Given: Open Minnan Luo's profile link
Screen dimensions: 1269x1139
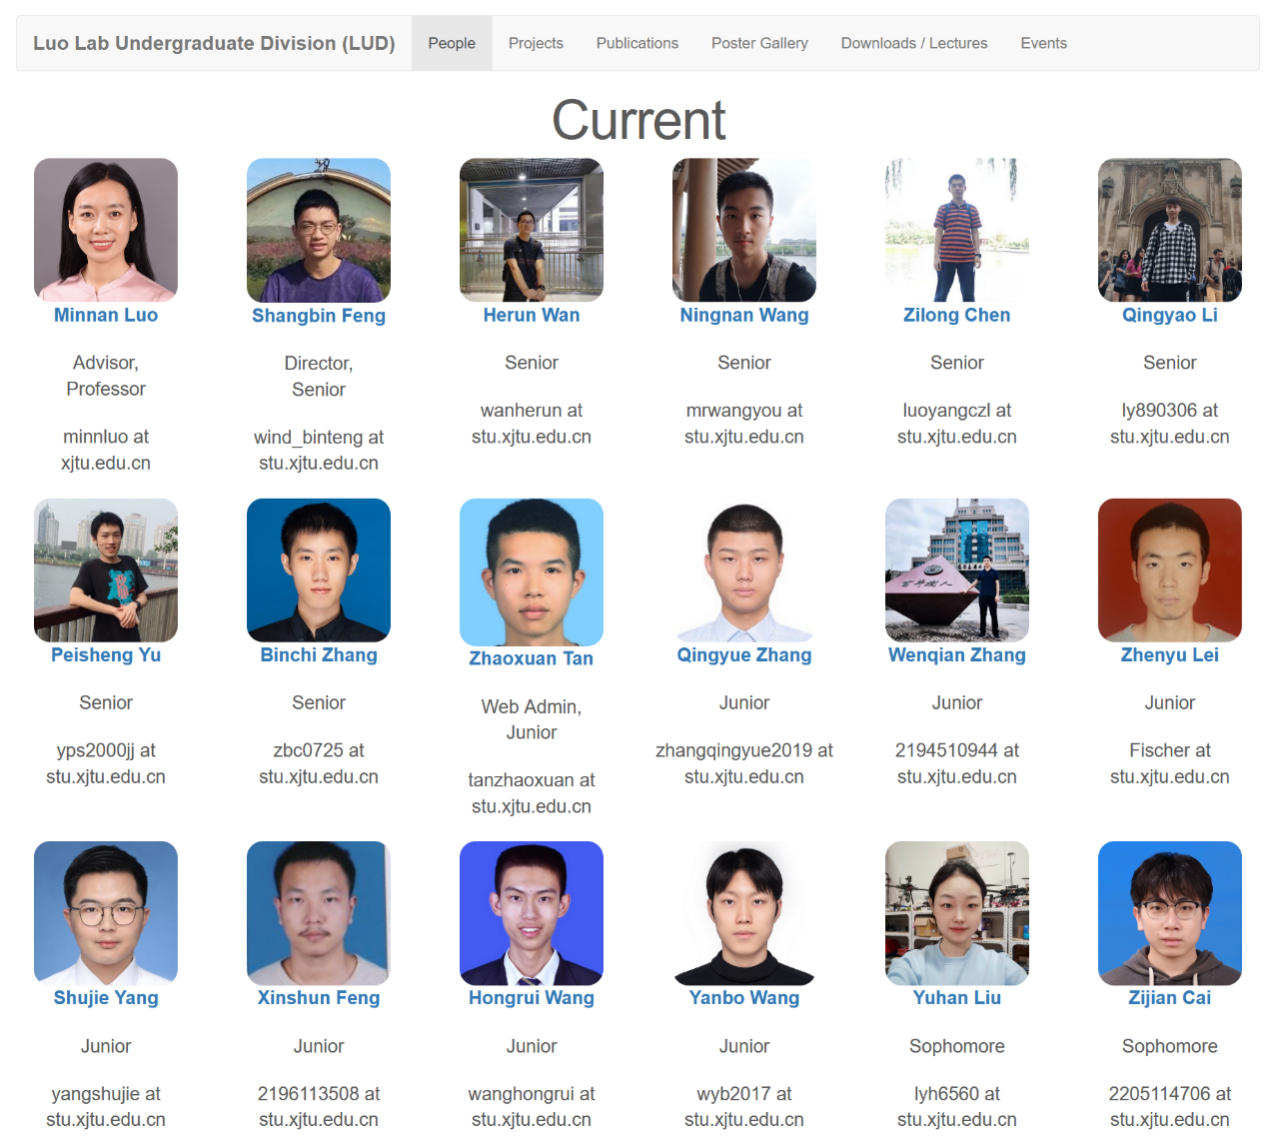Looking at the screenshot, I should (x=106, y=315).
